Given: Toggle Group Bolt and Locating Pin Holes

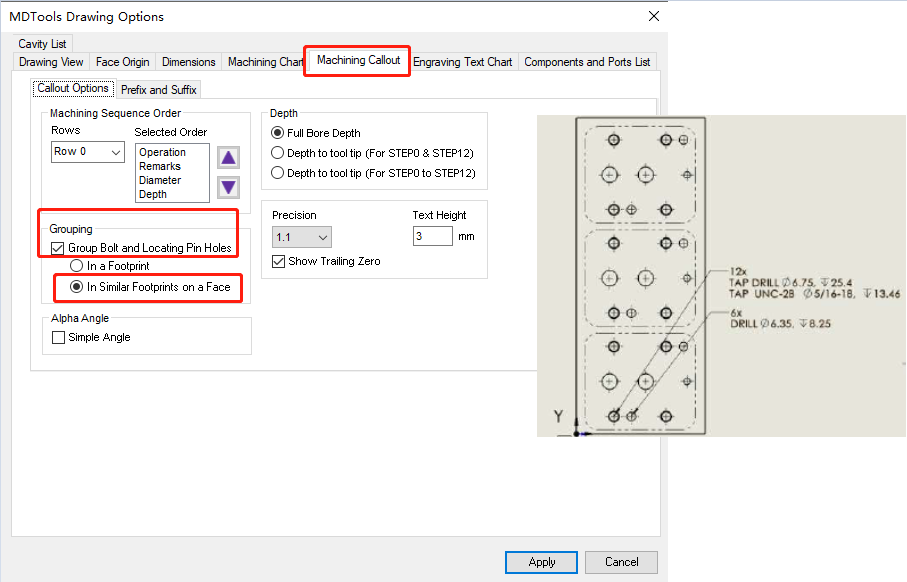Looking at the screenshot, I should (x=57, y=248).
